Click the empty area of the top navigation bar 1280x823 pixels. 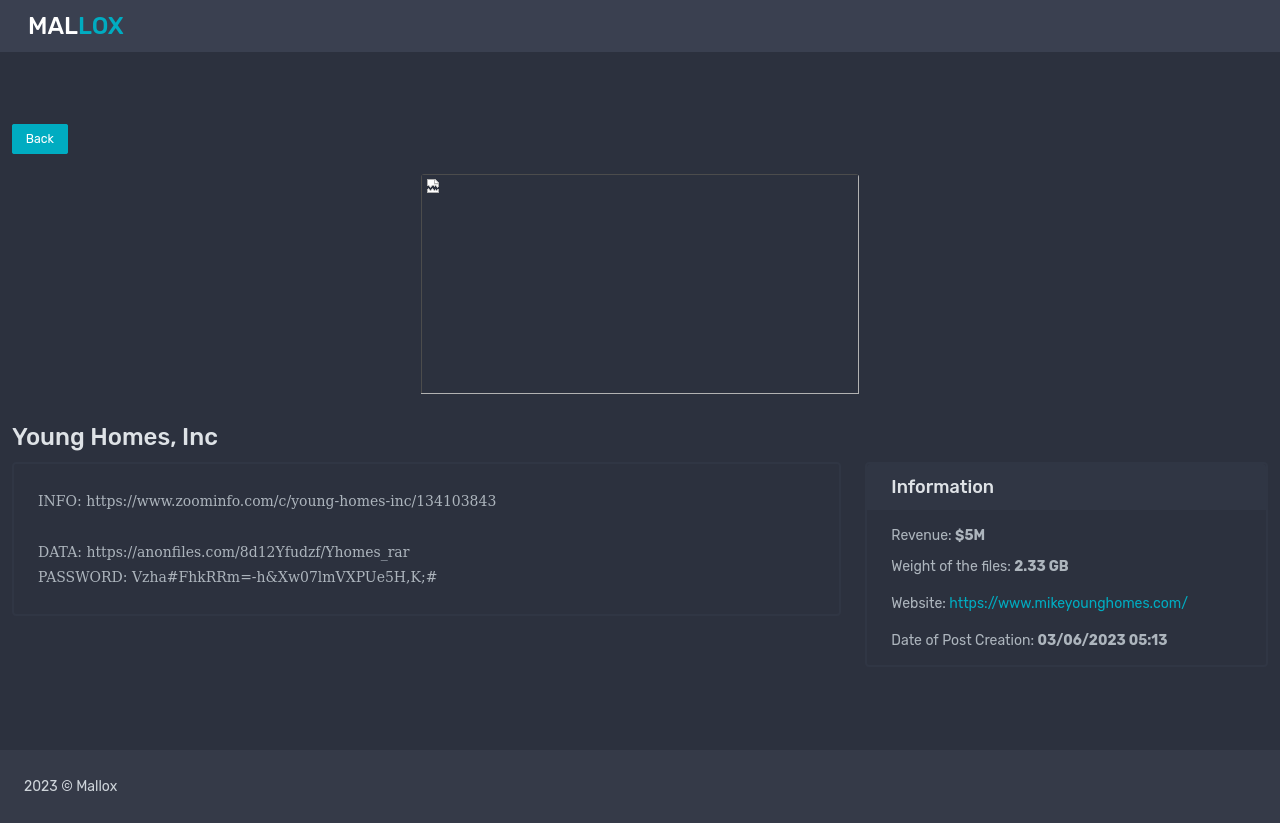[x=700, y=26]
